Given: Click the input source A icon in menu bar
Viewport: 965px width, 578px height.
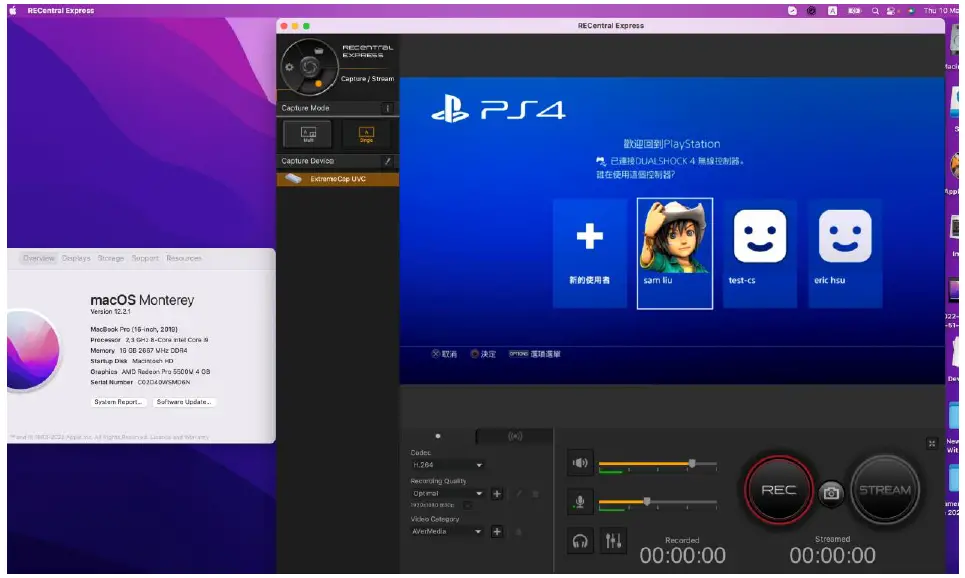Looking at the screenshot, I should pyautogui.click(x=832, y=10).
